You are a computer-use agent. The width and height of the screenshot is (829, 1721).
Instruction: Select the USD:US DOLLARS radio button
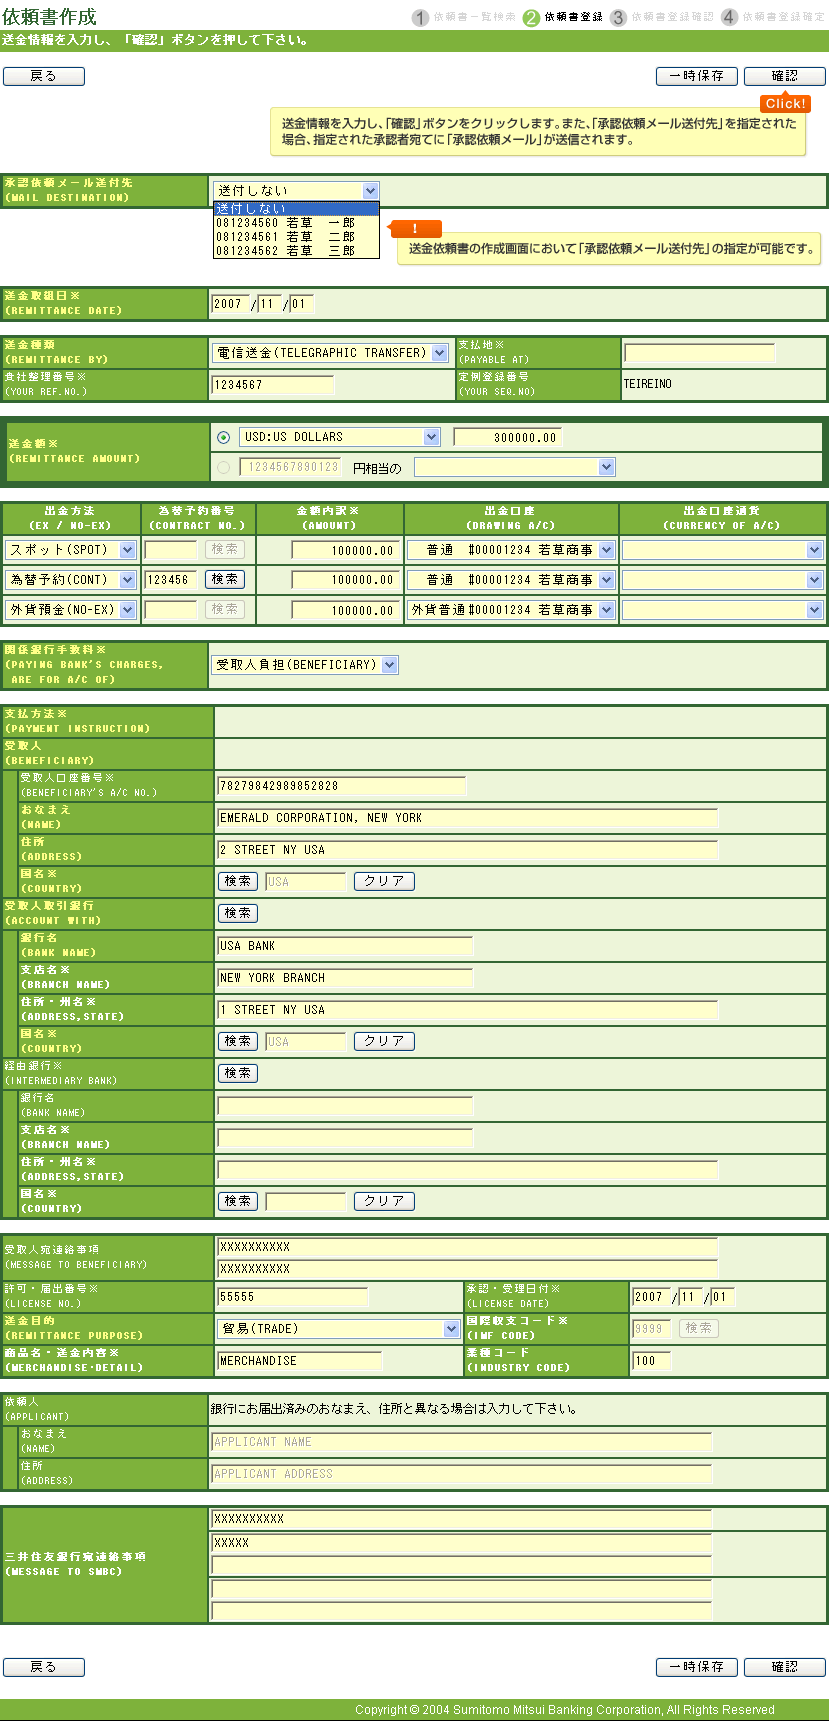223,438
